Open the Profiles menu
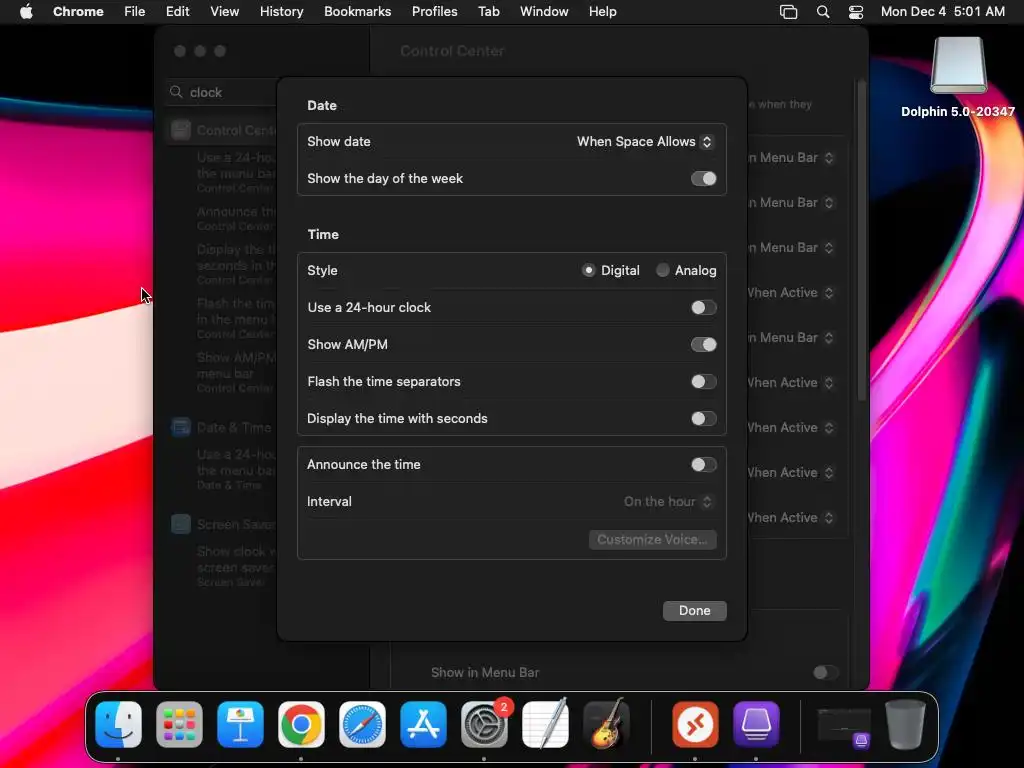 [434, 11]
